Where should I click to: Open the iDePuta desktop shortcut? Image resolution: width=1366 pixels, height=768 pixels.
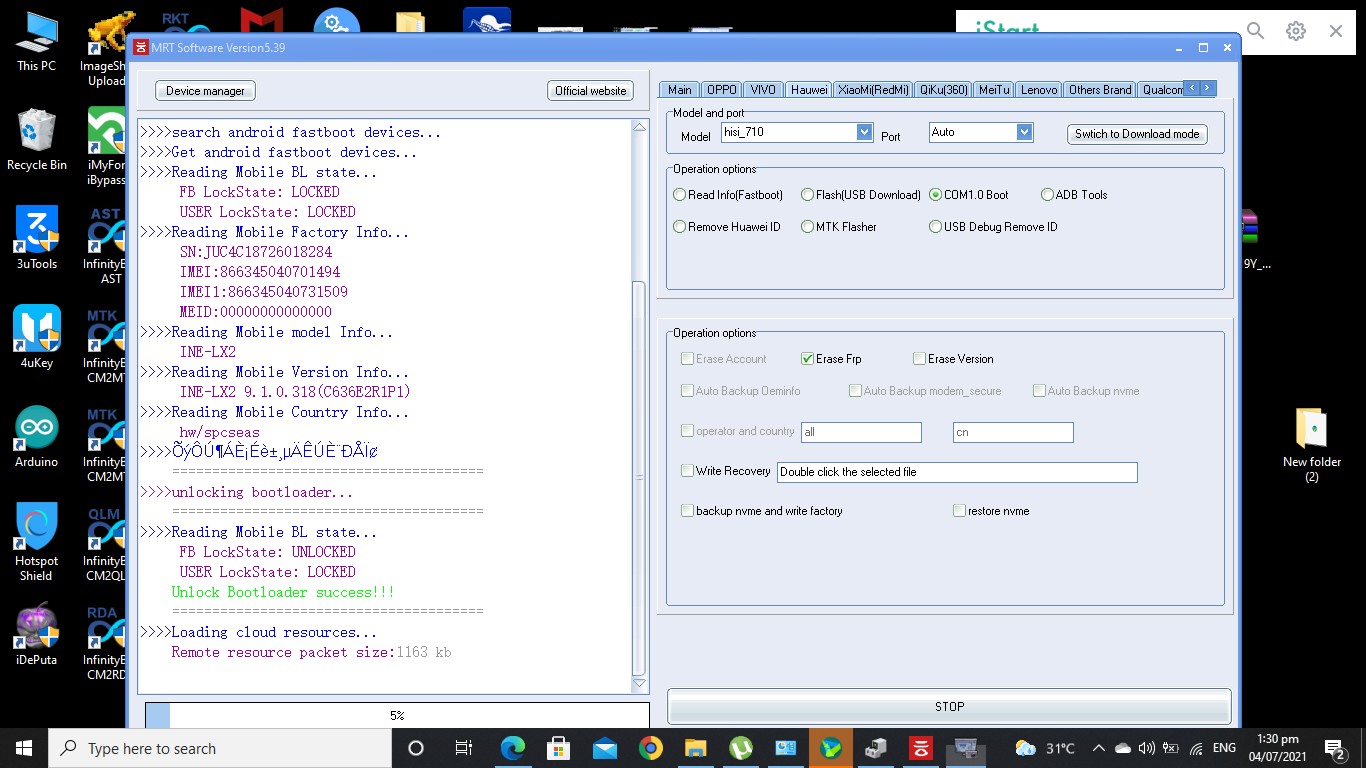(x=37, y=634)
